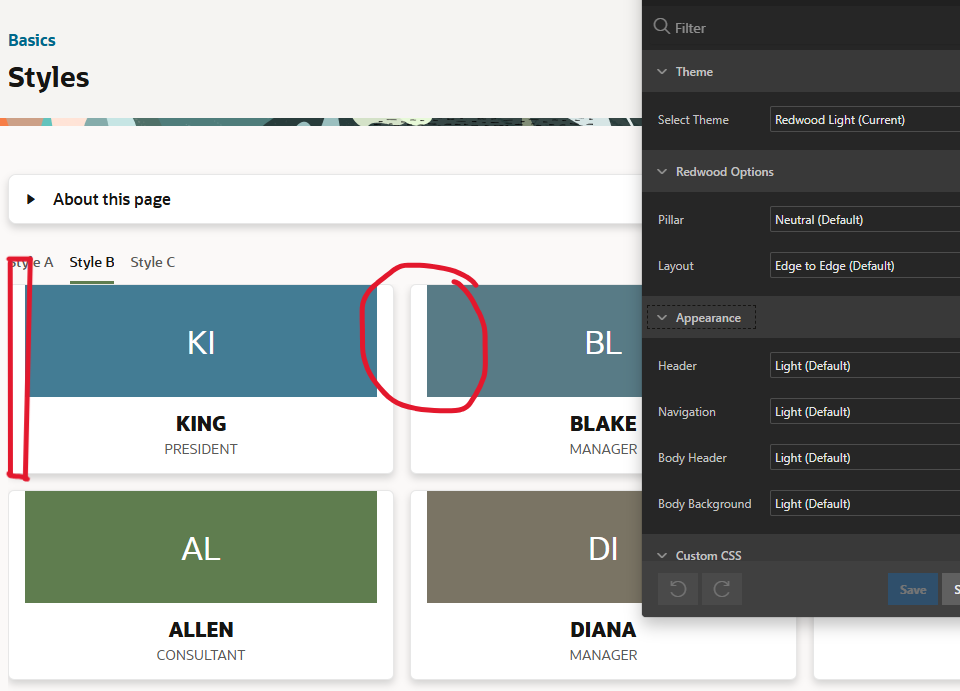960x691 pixels.
Task: Open the Basics breadcrumb link
Action: click(x=32, y=40)
